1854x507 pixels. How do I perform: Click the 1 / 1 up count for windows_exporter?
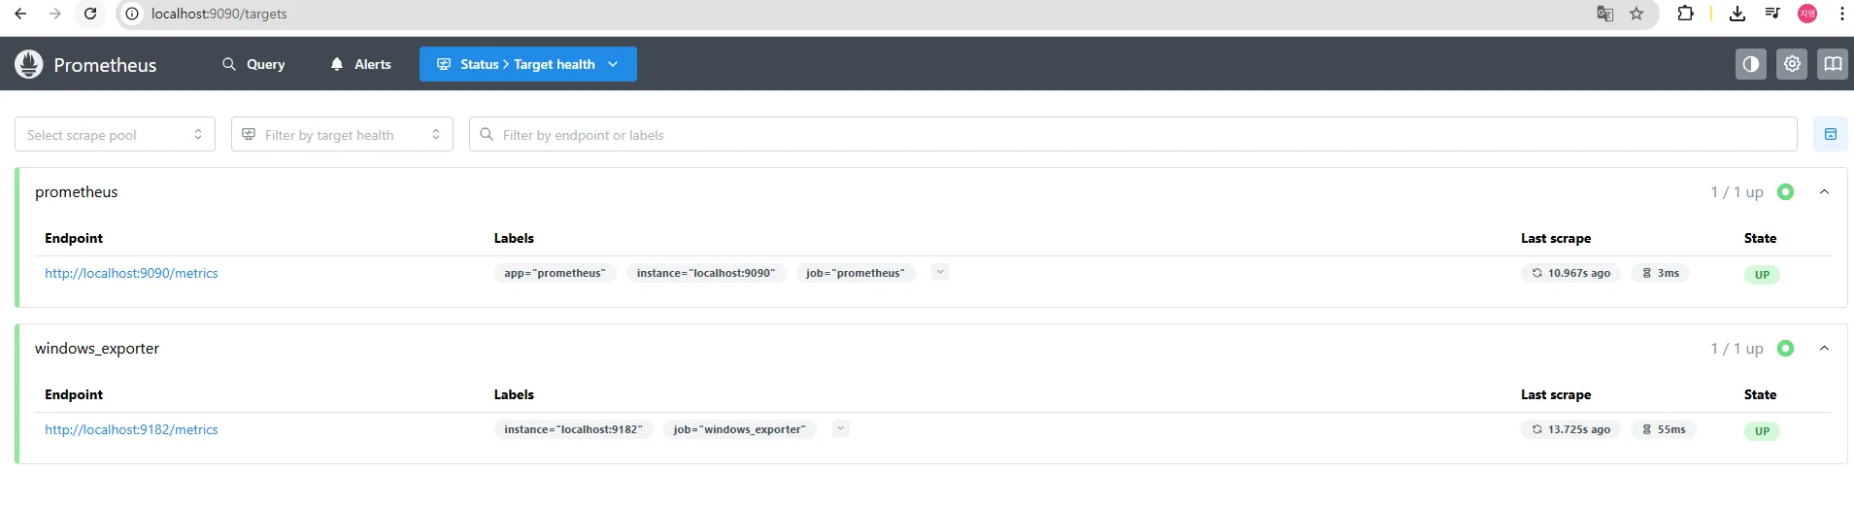coord(1737,348)
